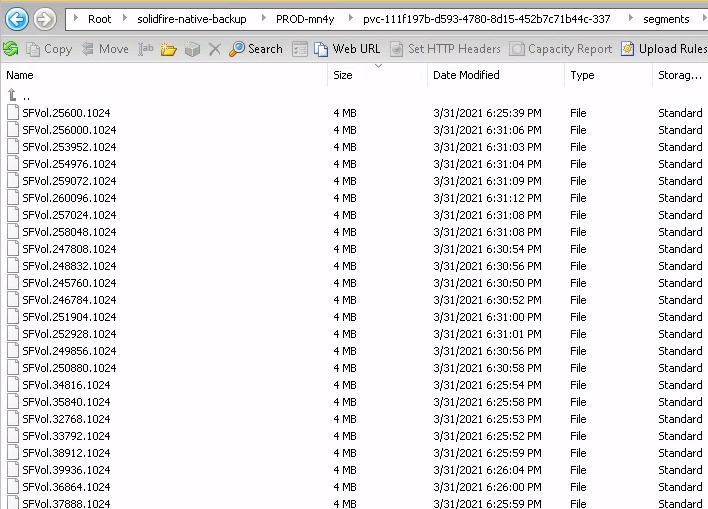
Task: Navigate to PROD-mn4y breadcrumb
Action: (305, 19)
